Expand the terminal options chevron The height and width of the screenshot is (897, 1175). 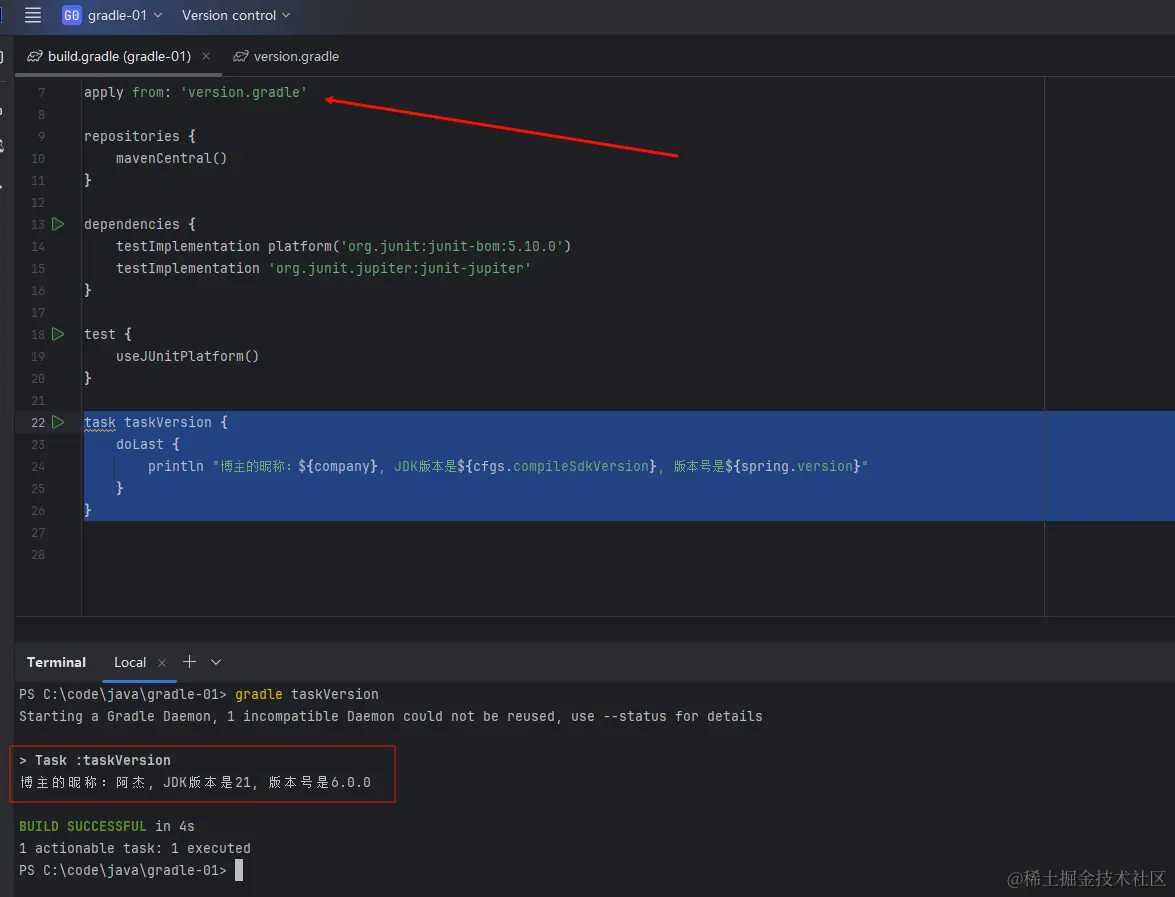pyautogui.click(x=216, y=662)
